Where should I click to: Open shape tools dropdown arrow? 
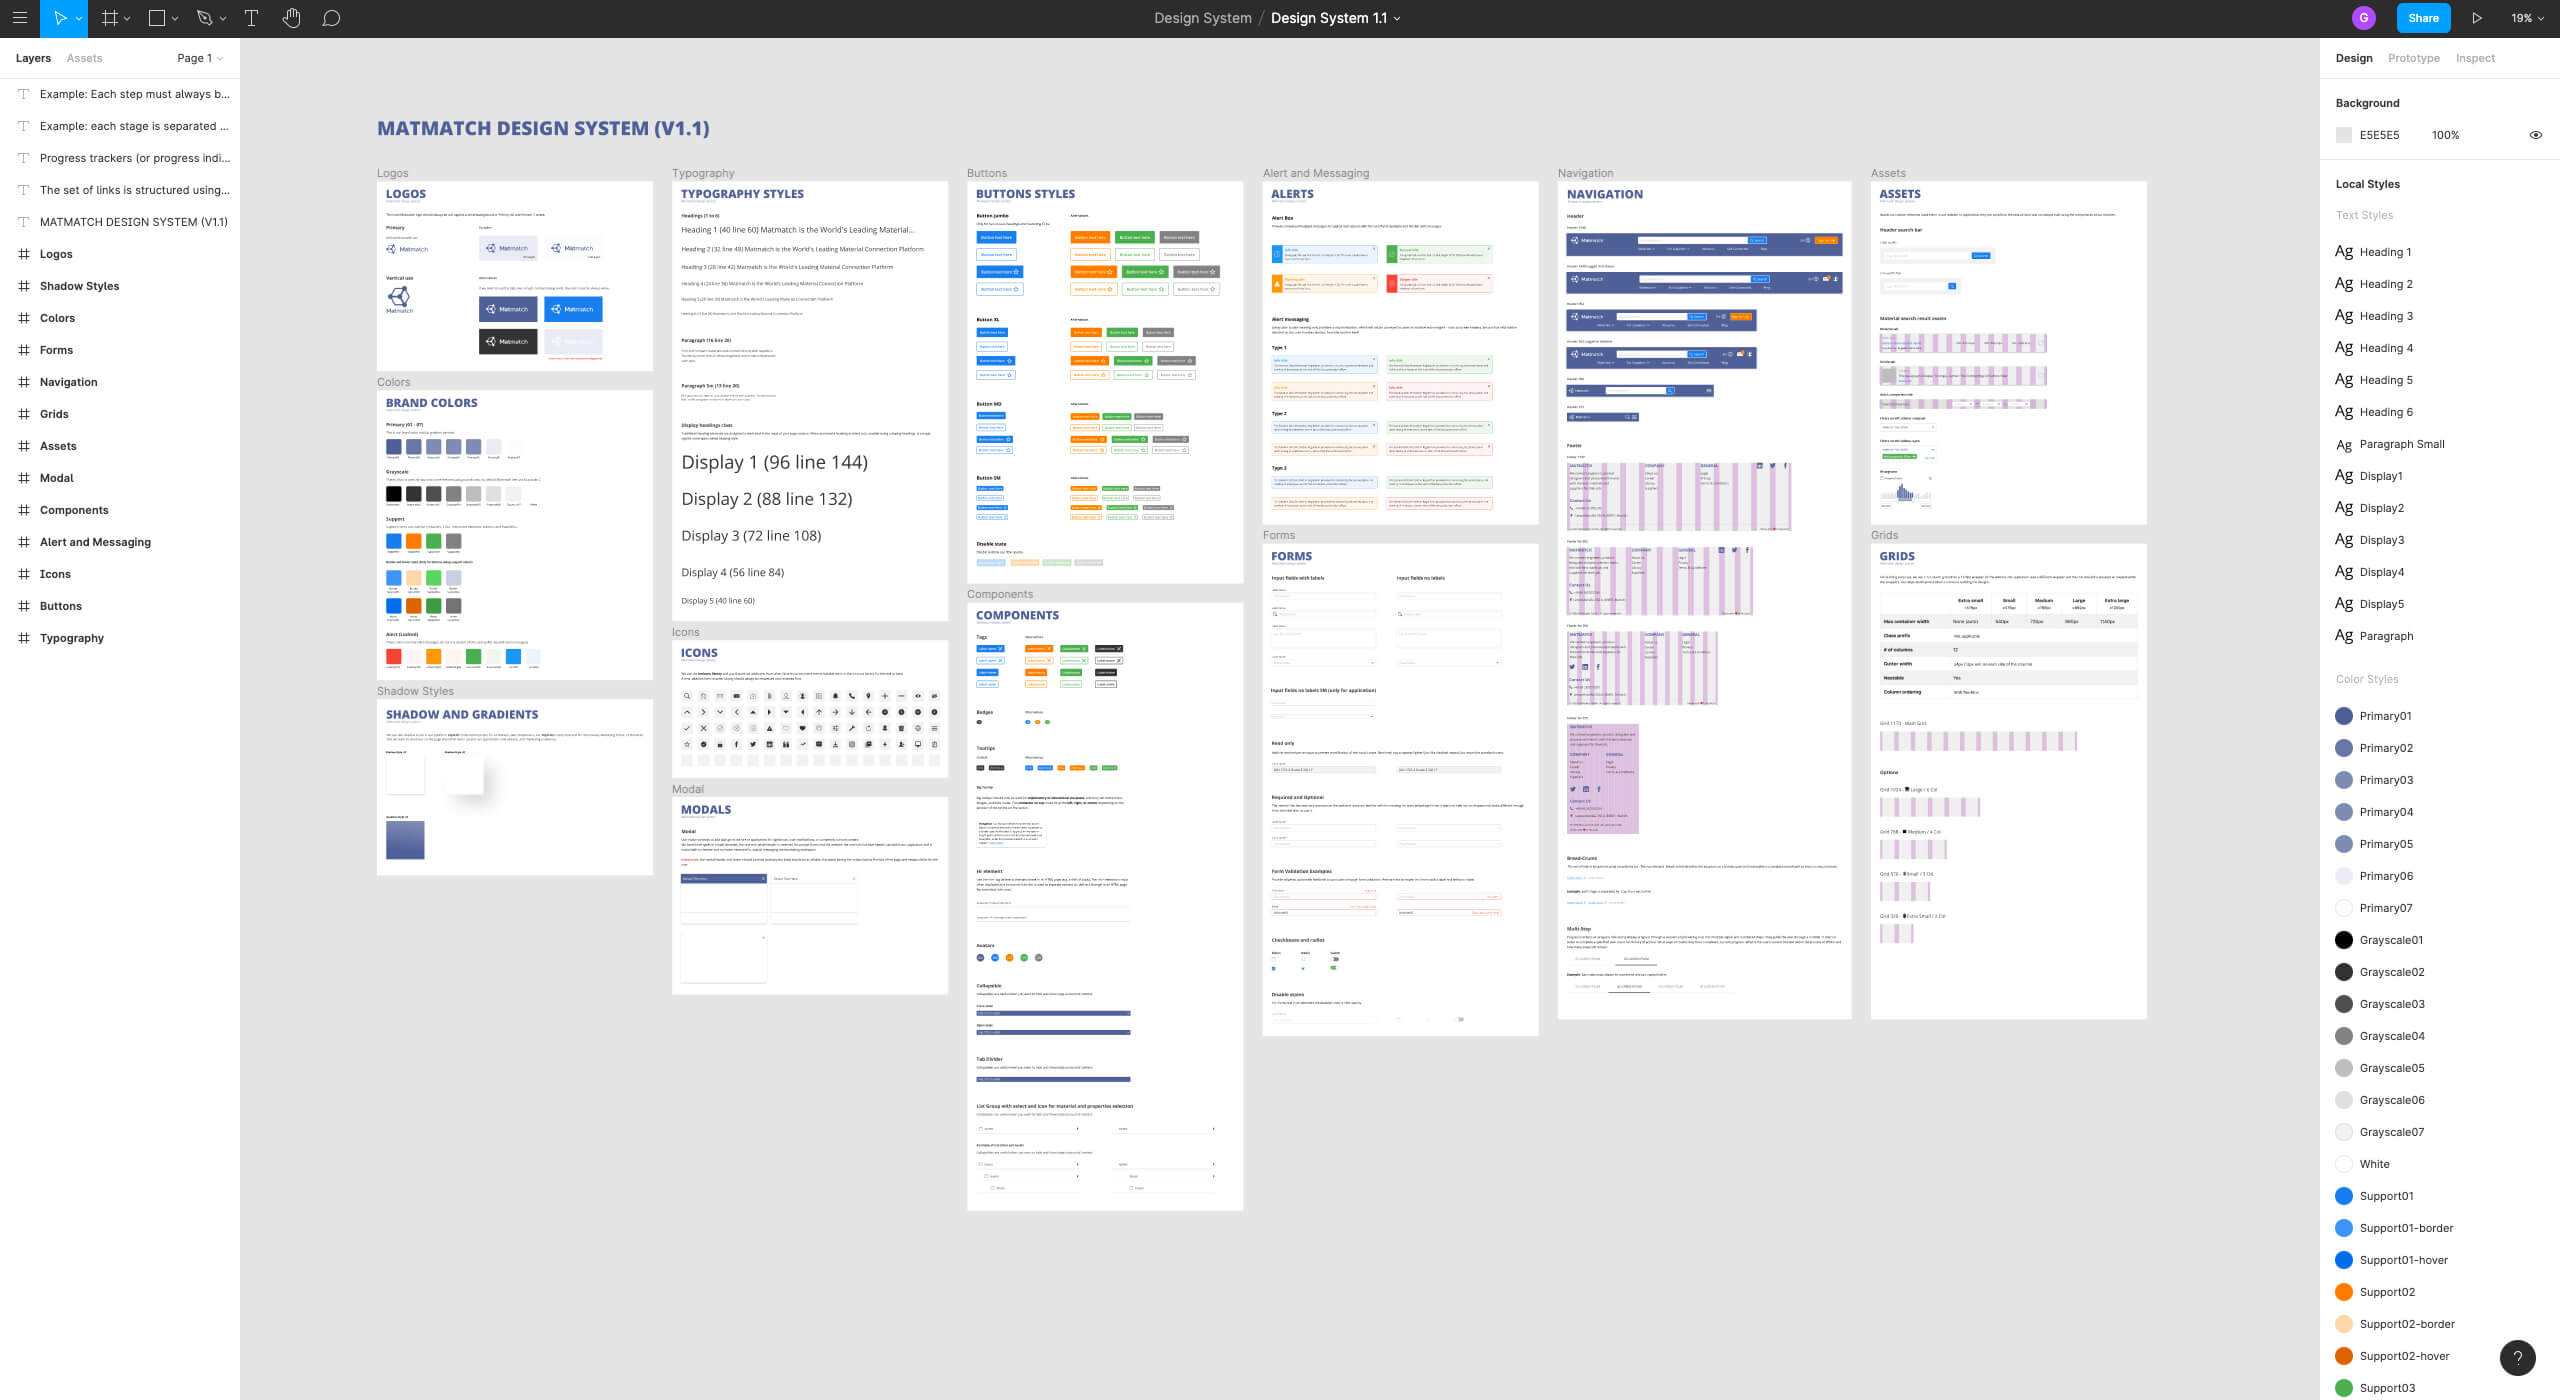click(x=175, y=19)
